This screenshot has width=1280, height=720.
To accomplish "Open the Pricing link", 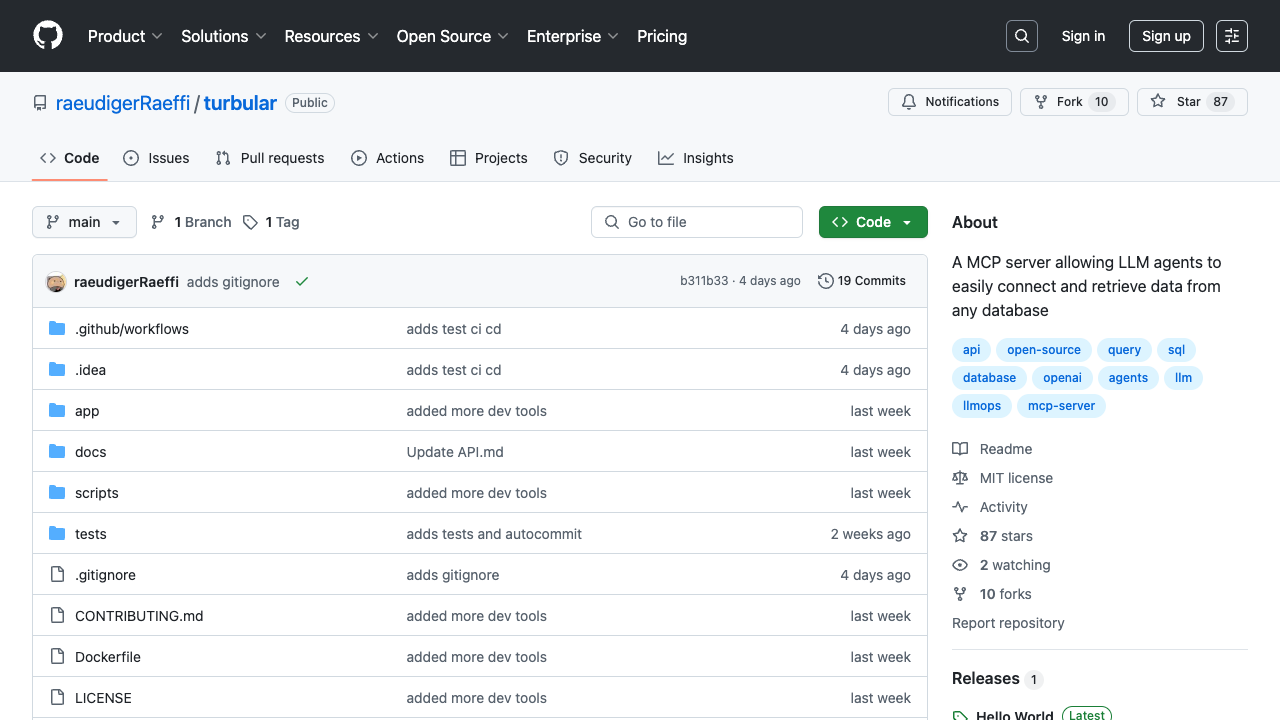I will [662, 36].
